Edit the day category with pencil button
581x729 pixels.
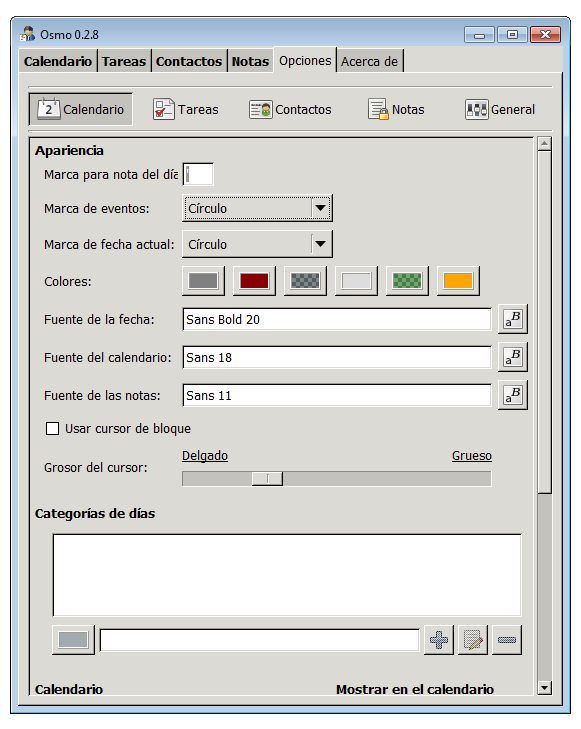click(x=473, y=640)
